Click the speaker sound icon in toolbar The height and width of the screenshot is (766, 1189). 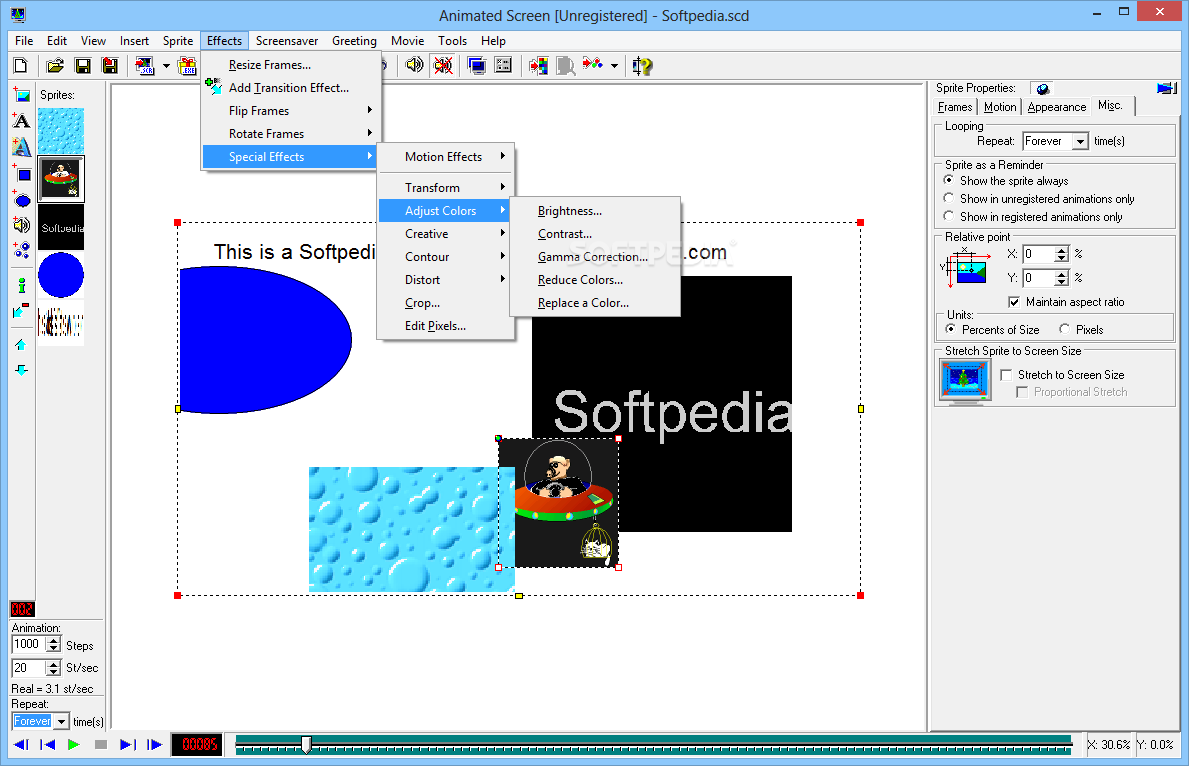pos(414,66)
